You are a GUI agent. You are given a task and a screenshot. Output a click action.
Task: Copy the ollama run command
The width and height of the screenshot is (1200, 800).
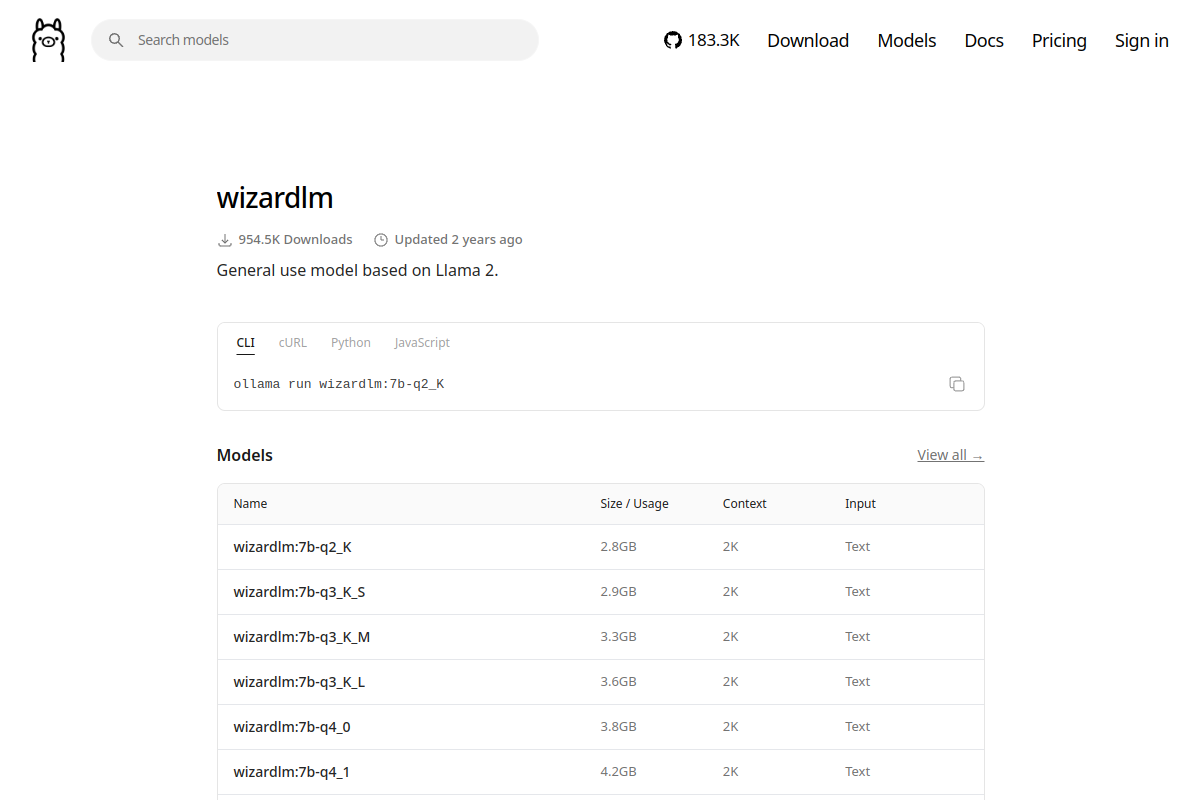957,384
